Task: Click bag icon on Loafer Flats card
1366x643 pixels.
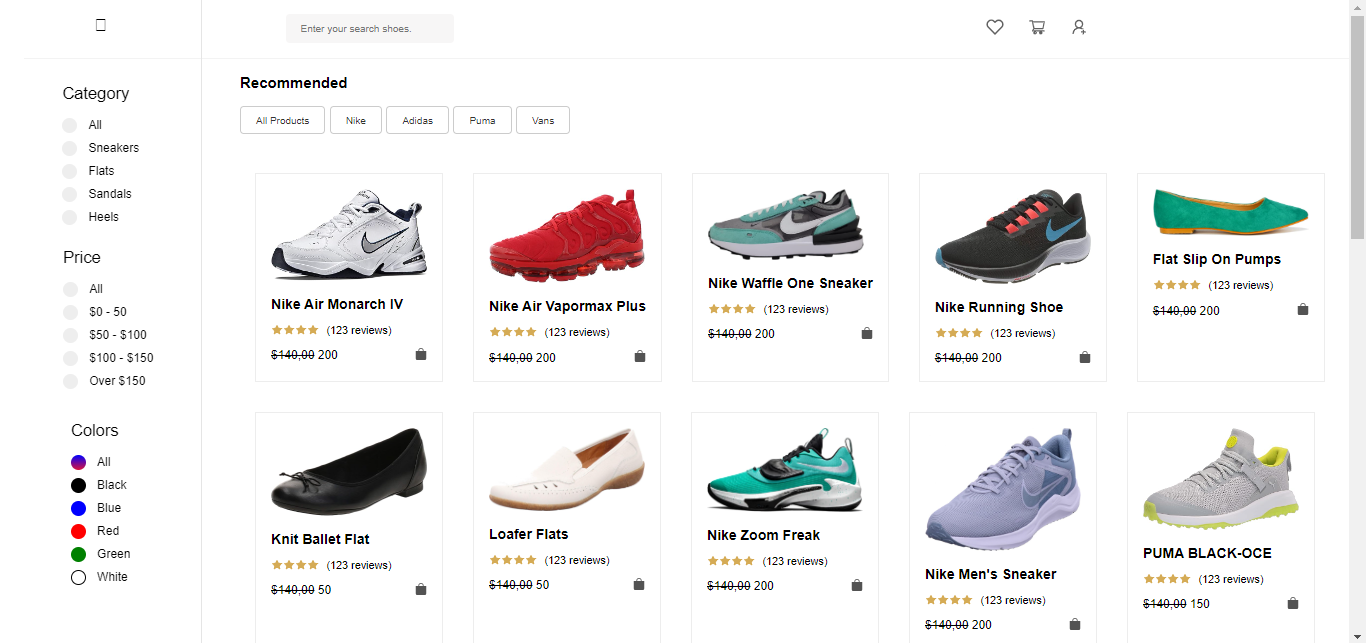Action: point(639,585)
